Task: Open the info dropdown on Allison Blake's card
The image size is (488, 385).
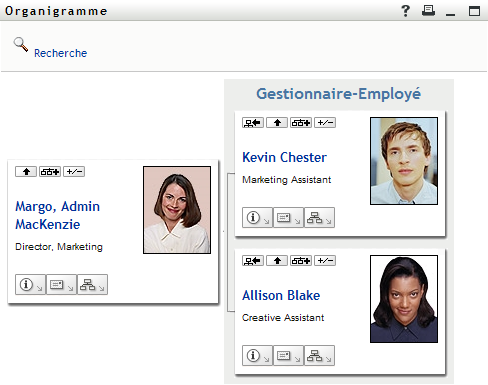Action: [x=257, y=356]
